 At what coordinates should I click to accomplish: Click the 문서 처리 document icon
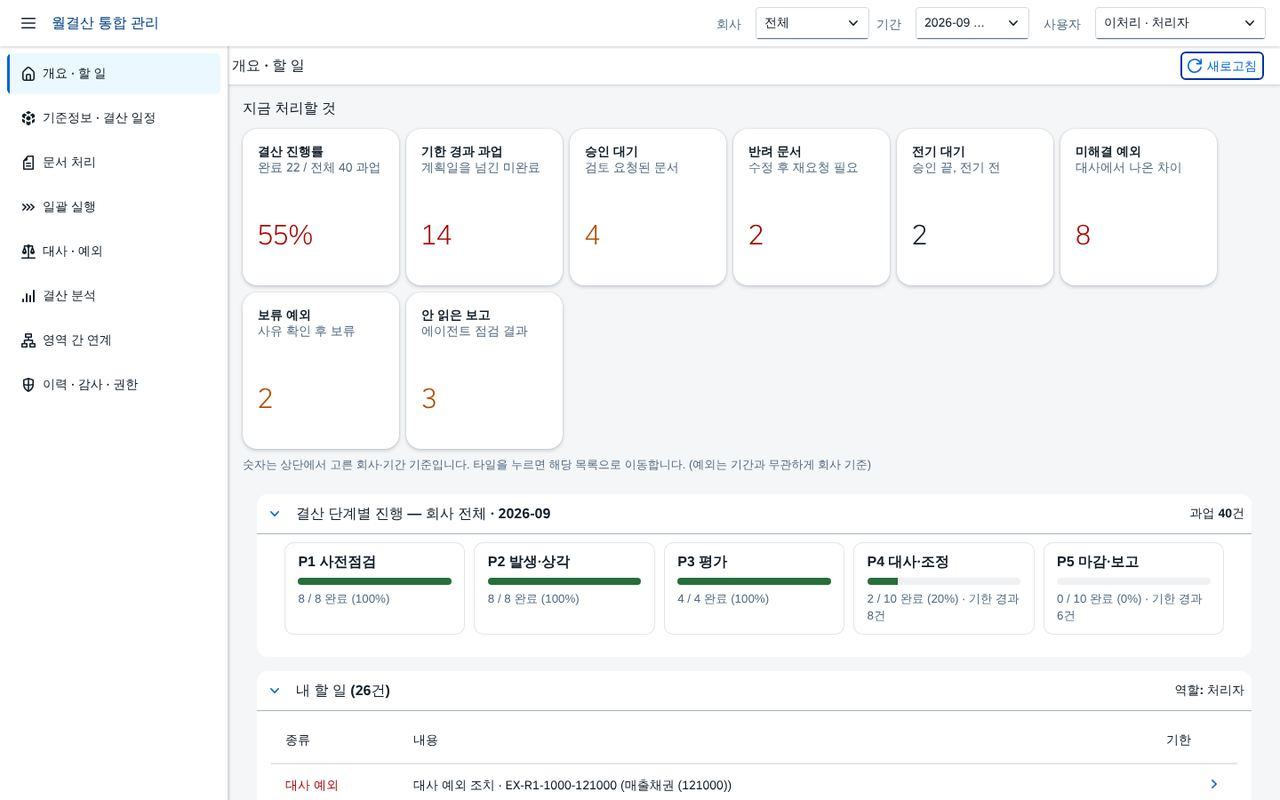pos(28,162)
